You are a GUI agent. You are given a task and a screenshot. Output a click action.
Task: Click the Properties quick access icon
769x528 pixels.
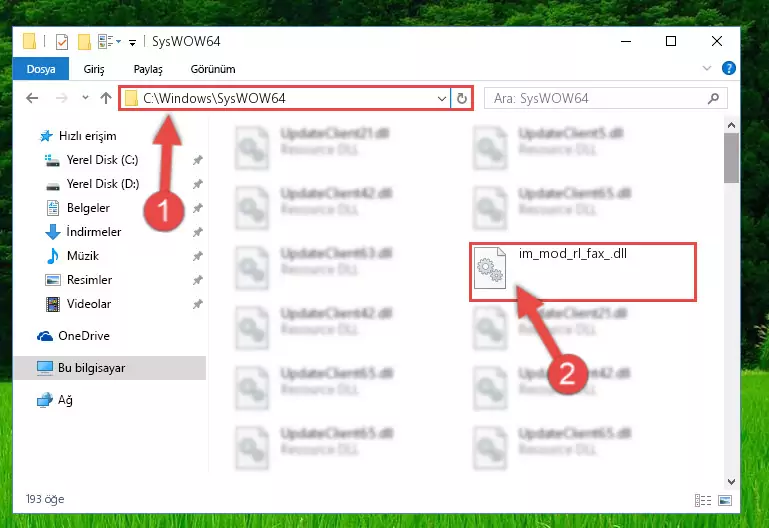62,42
